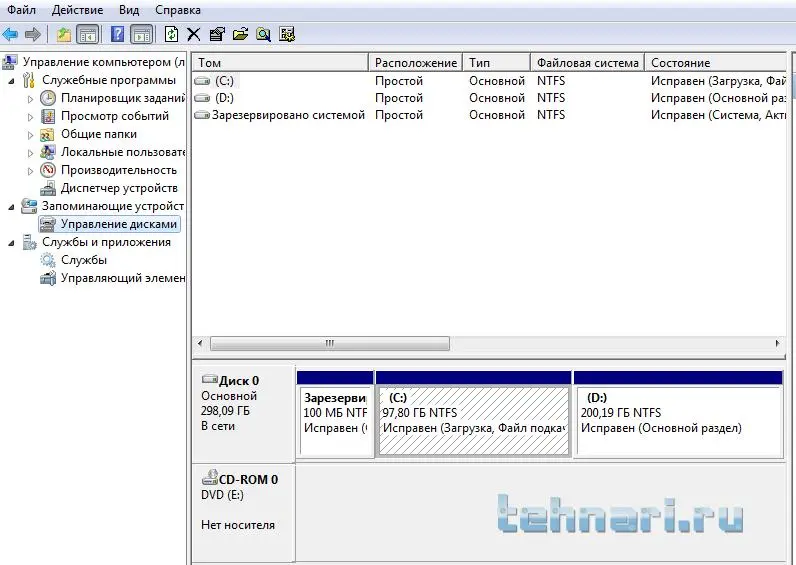
Task: Go back with the blue arrow
Action: 11,35
